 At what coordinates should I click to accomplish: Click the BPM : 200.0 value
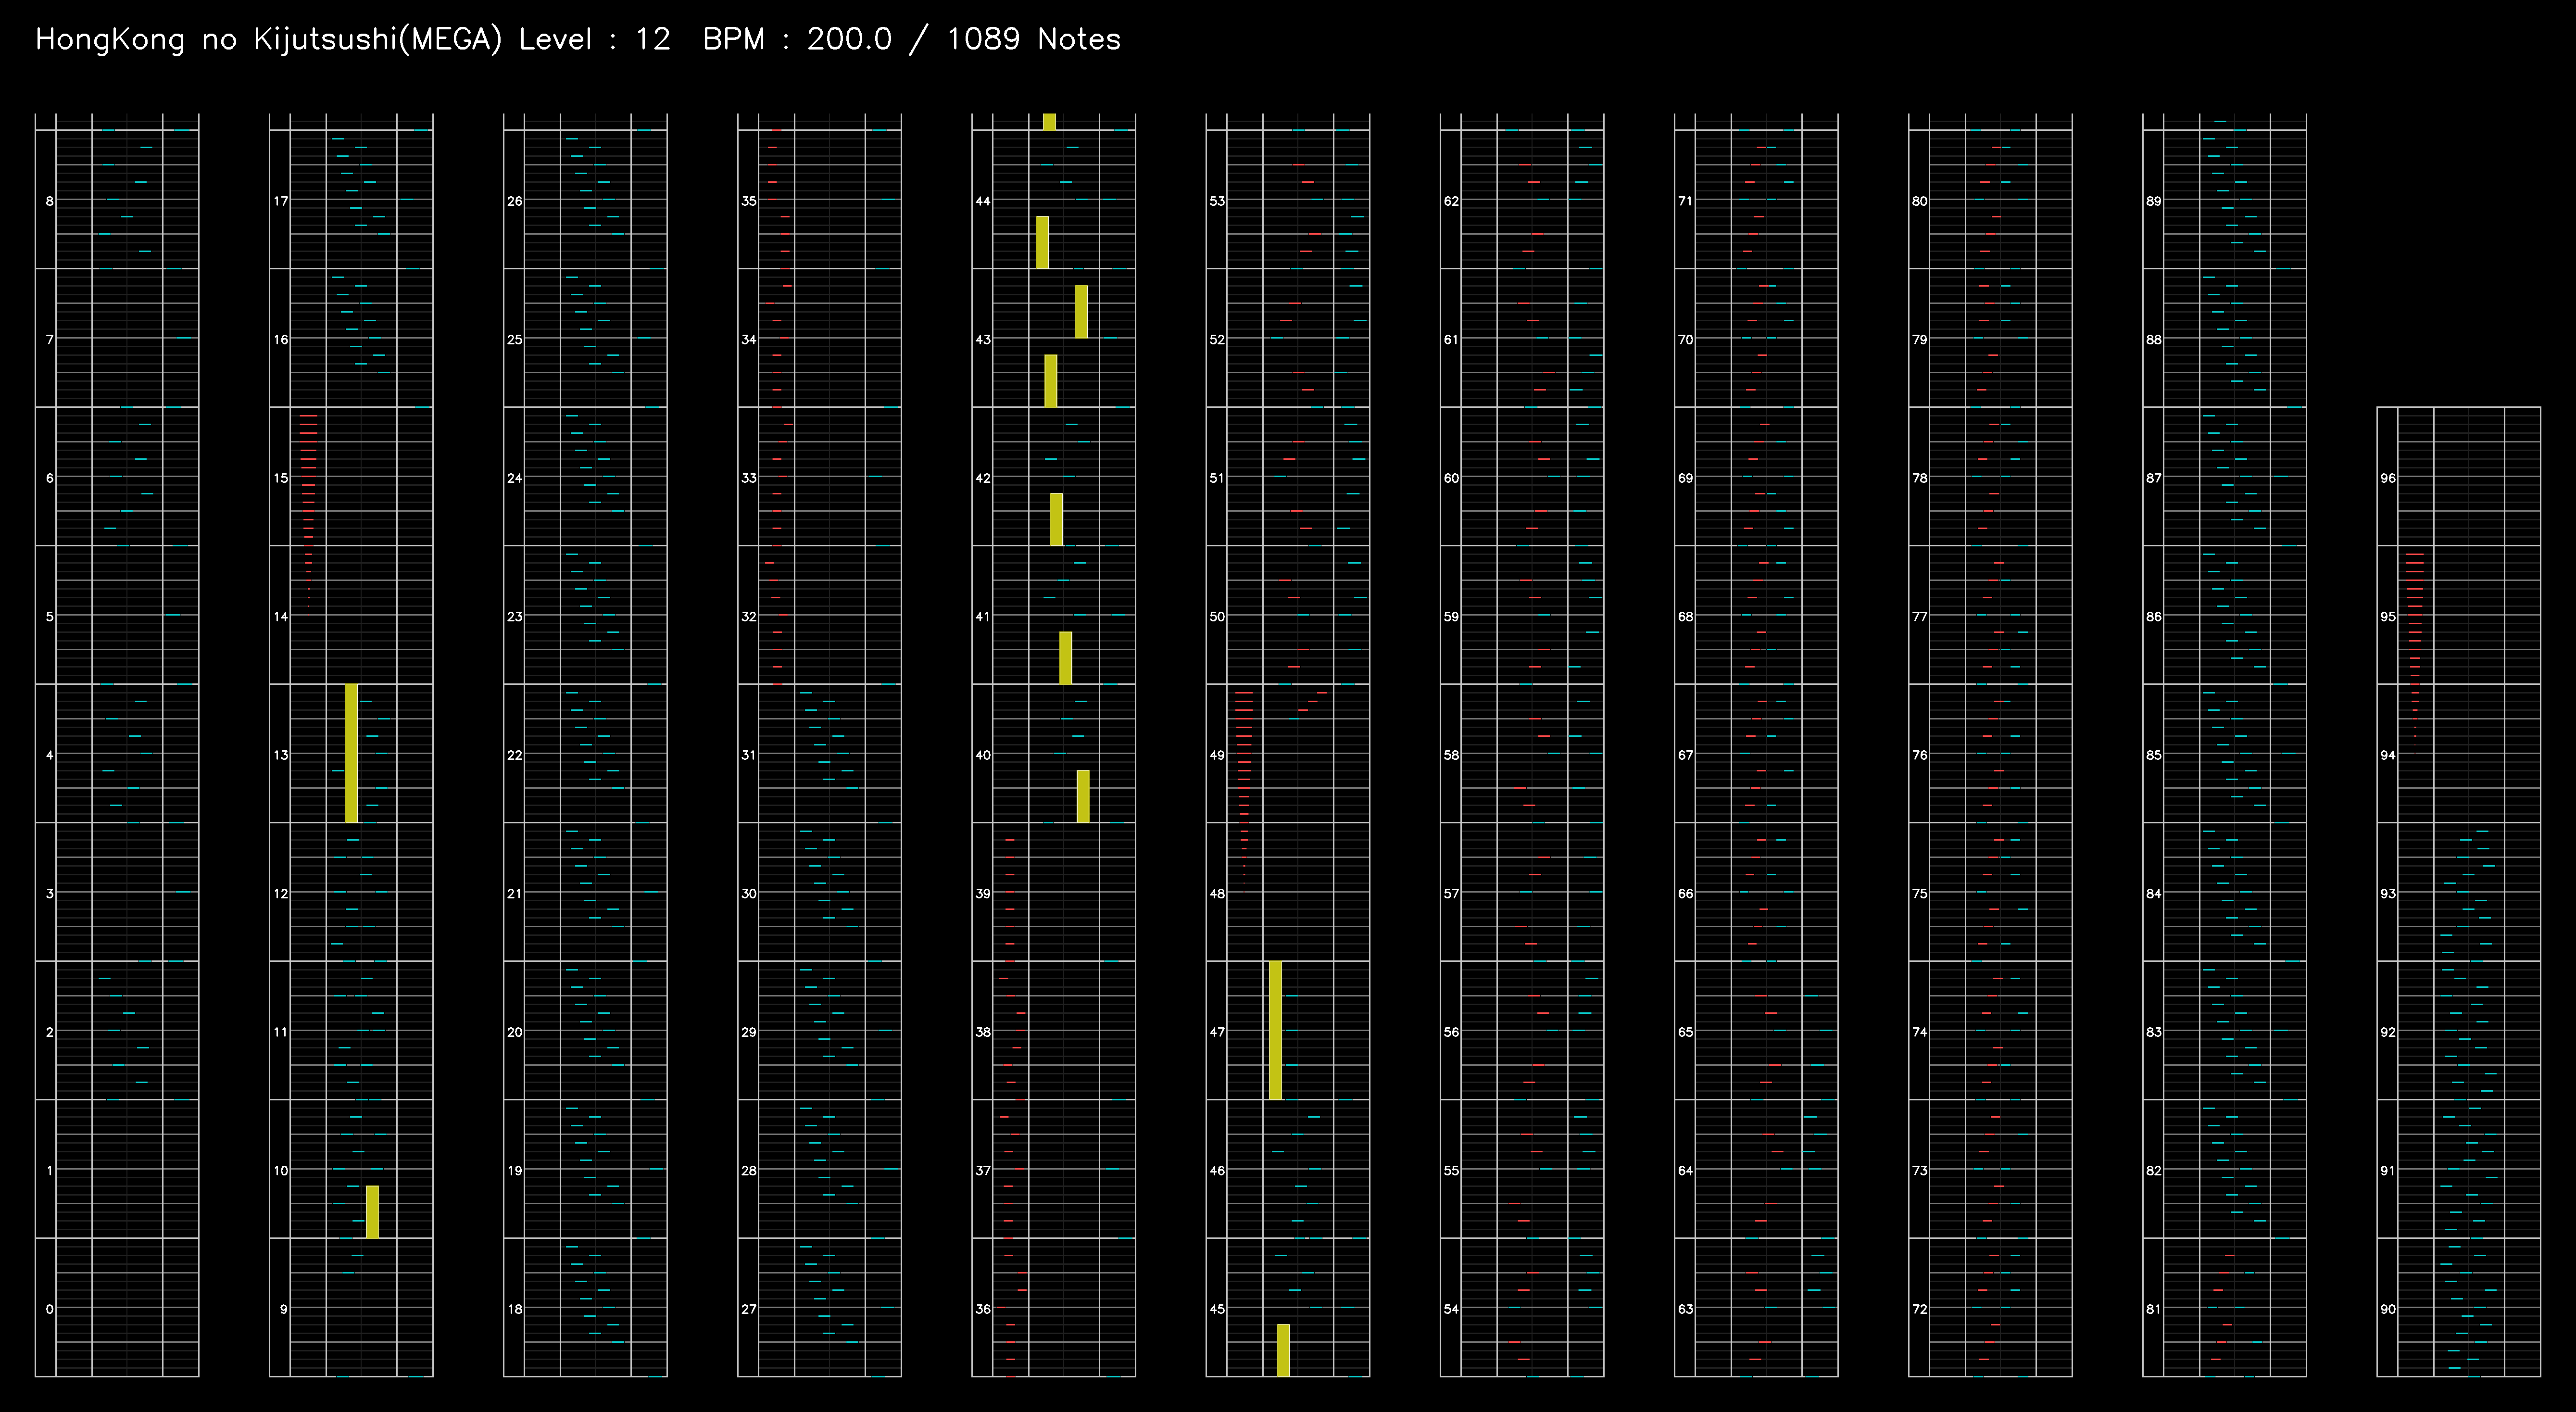[797, 39]
